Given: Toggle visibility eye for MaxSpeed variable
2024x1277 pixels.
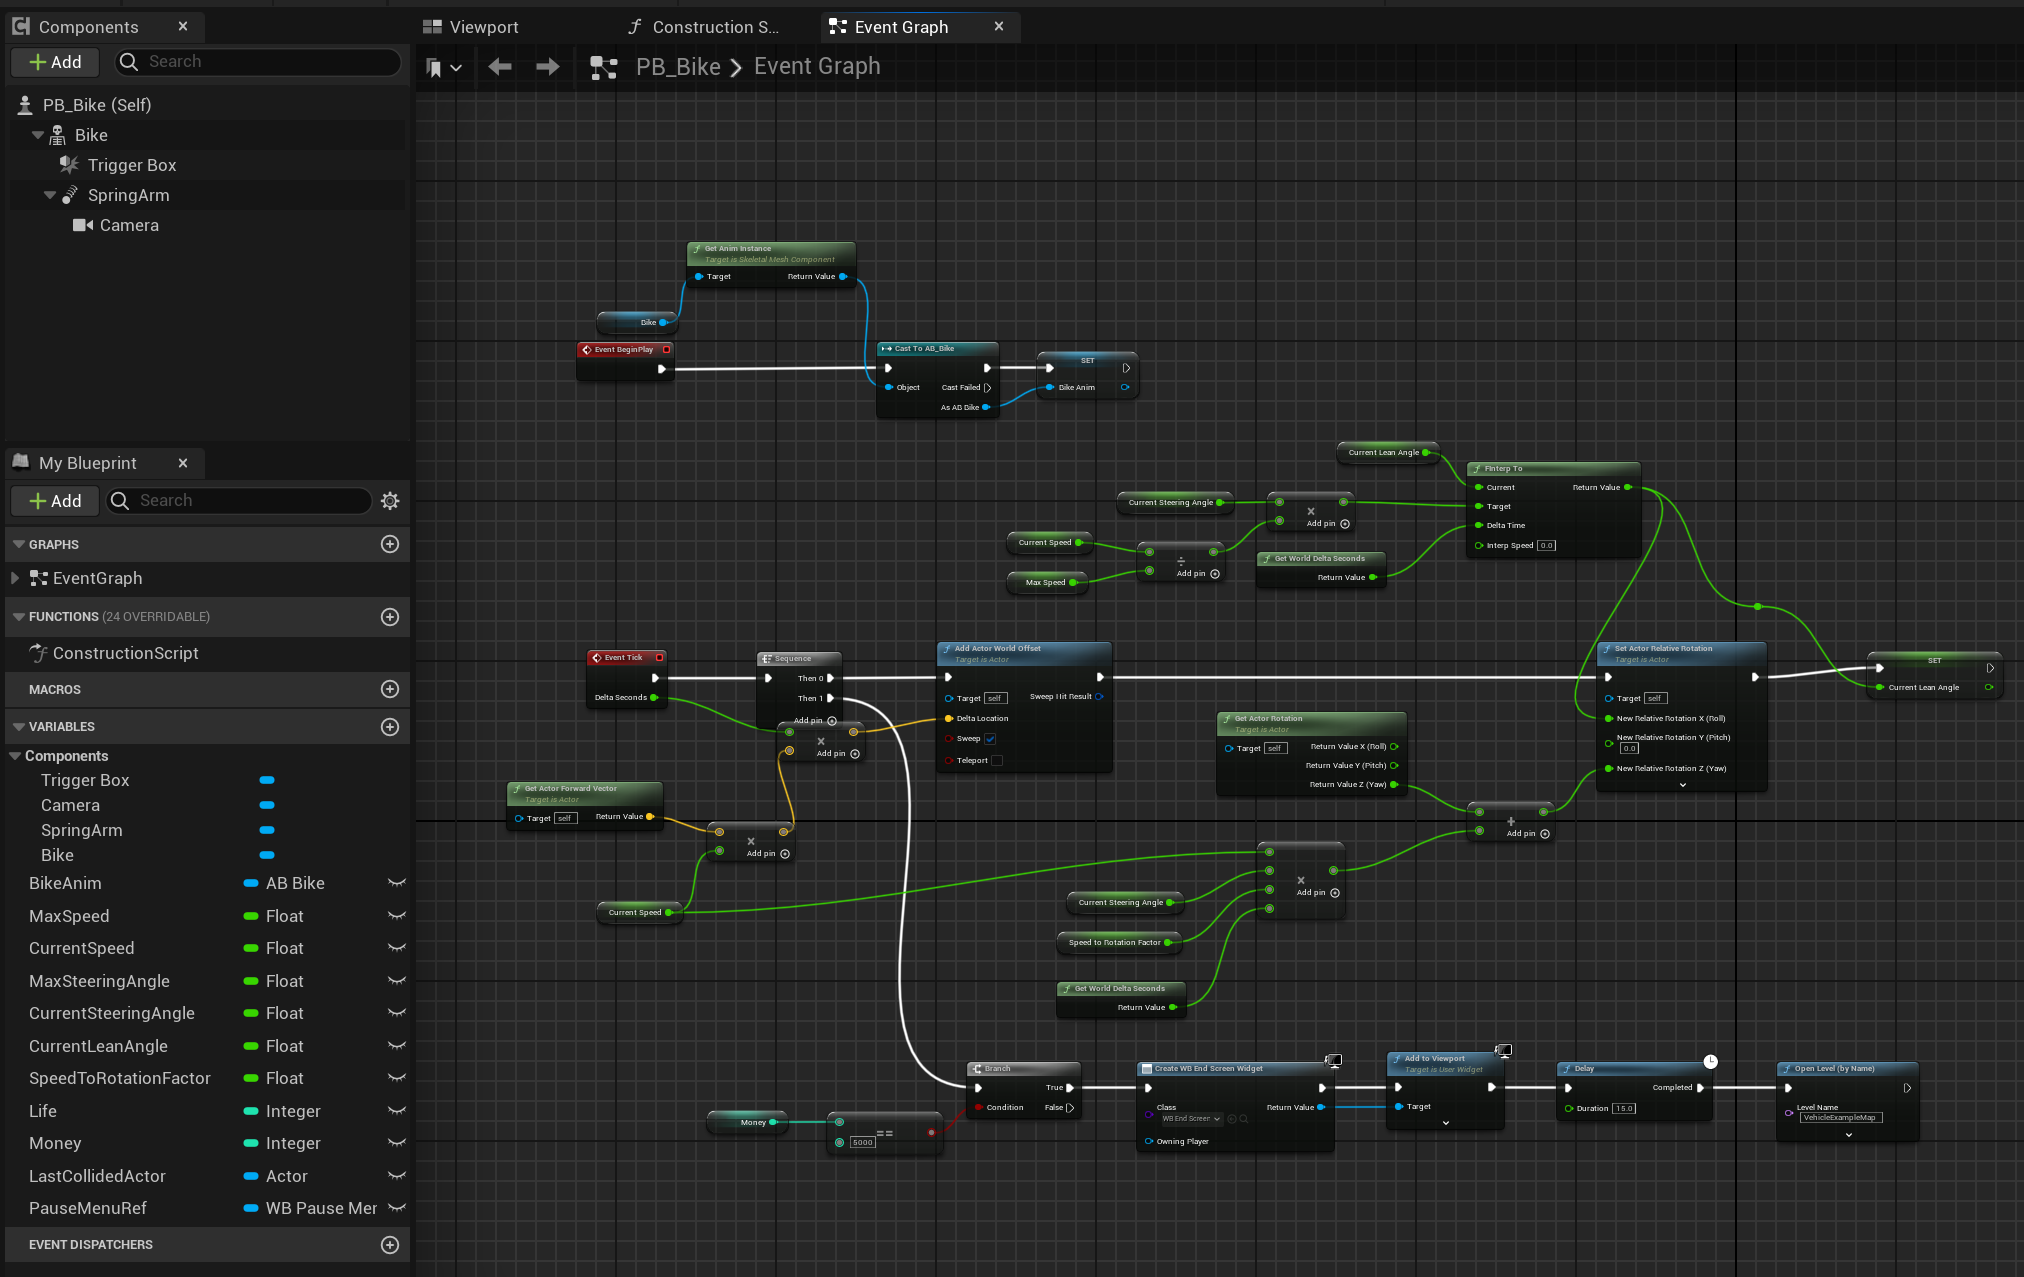Looking at the screenshot, I should click(397, 916).
